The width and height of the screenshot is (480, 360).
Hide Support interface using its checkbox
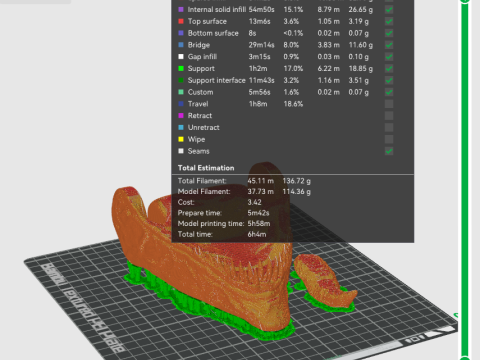pos(389,80)
